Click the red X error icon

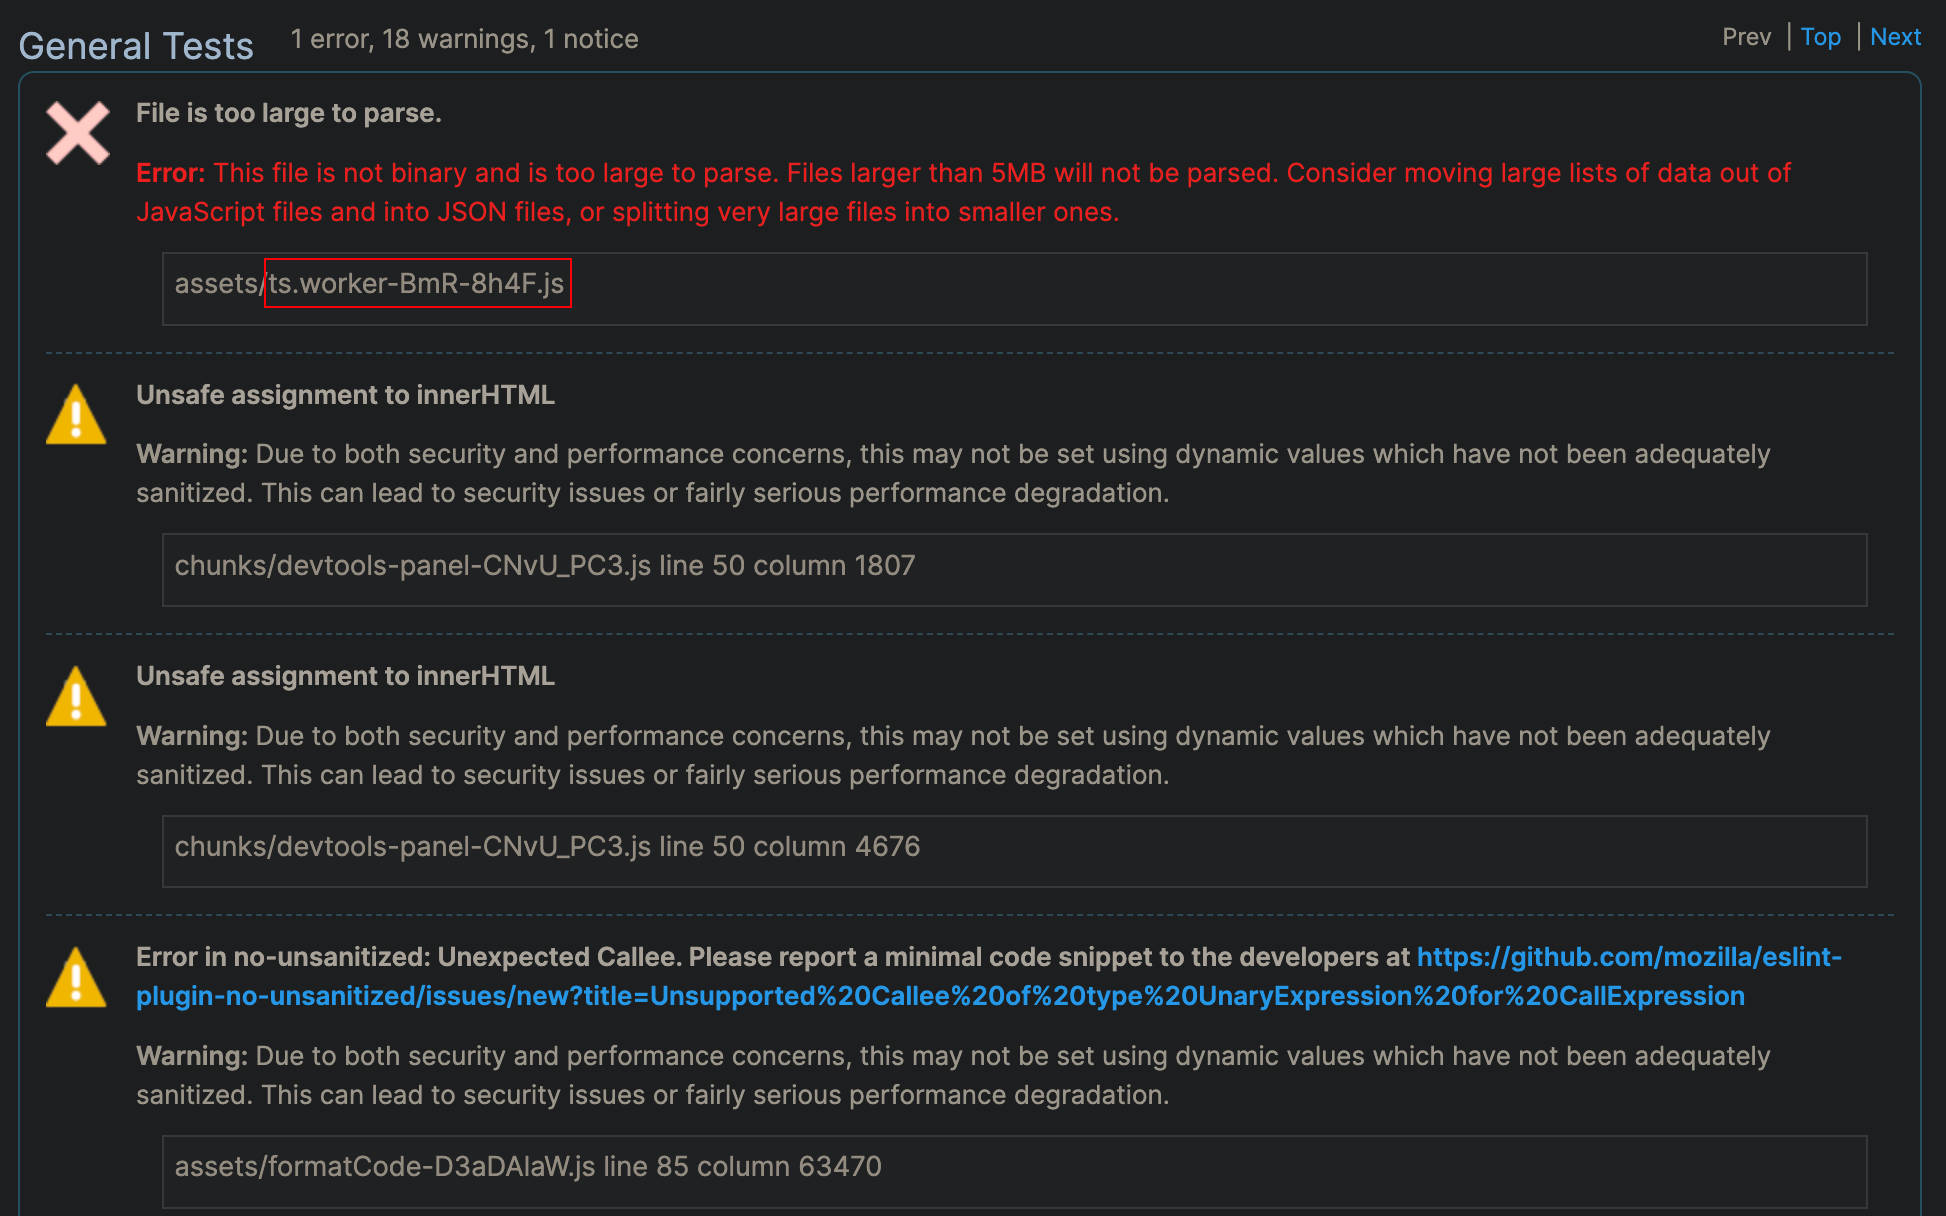[x=77, y=133]
